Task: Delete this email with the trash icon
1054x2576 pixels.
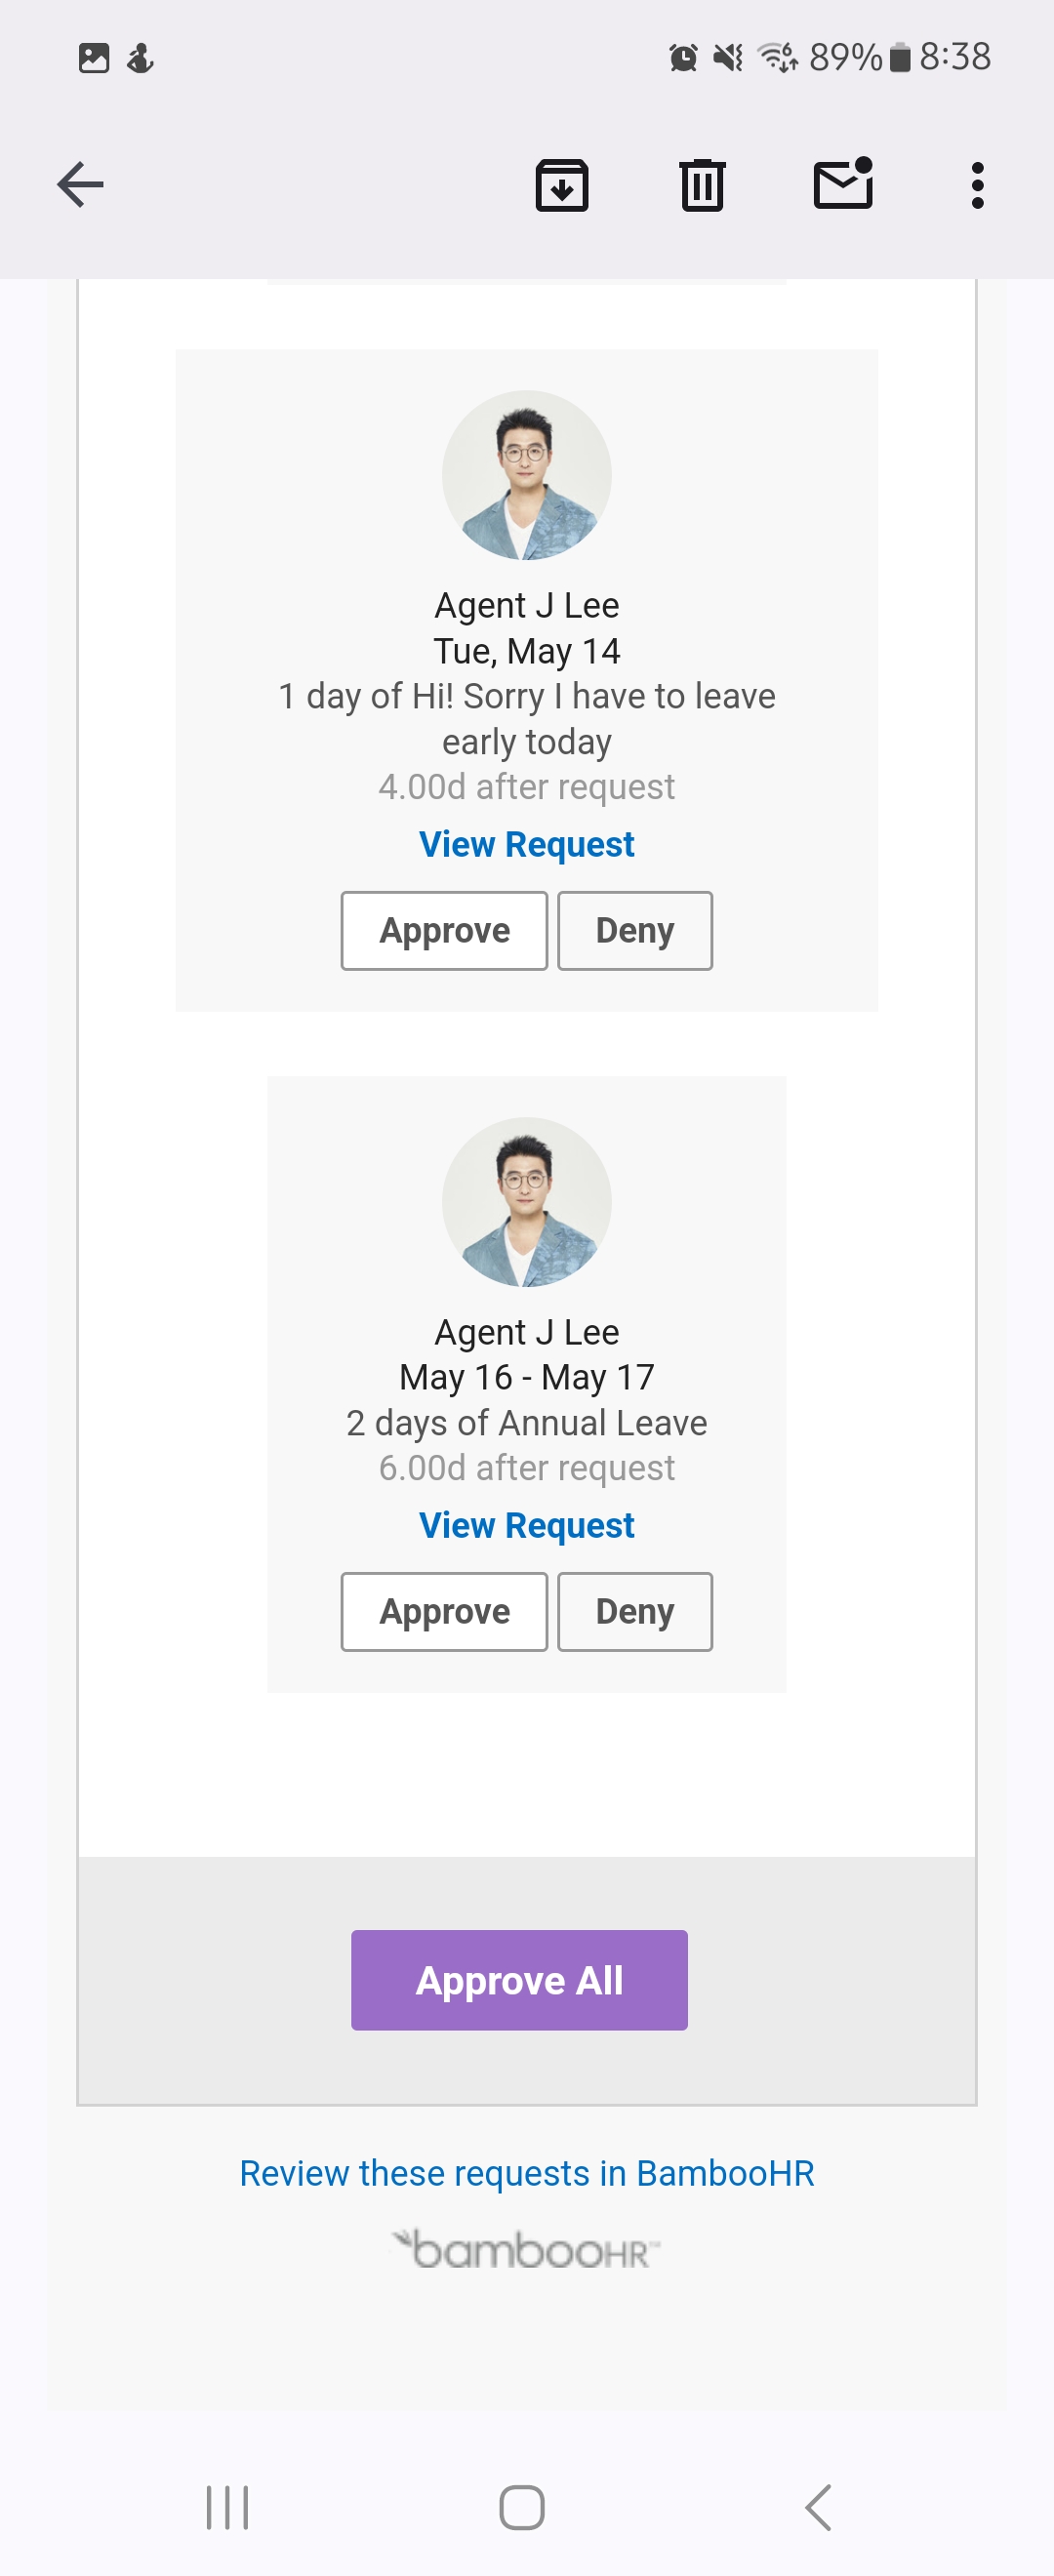Action: point(702,185)
